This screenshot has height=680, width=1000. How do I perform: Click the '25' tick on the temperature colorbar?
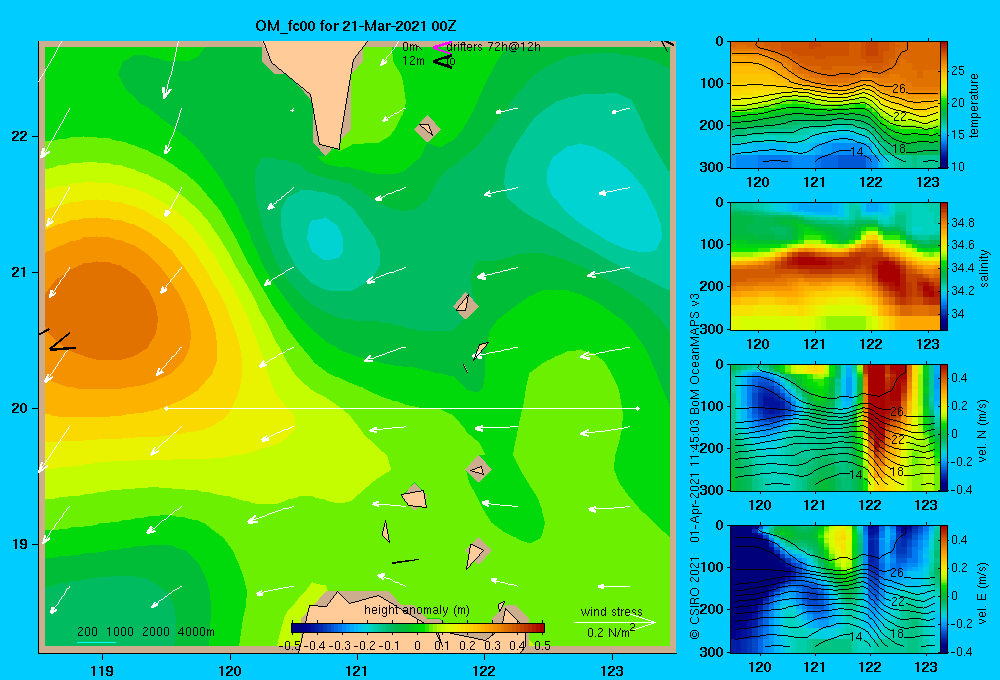(x=957, y=70)
